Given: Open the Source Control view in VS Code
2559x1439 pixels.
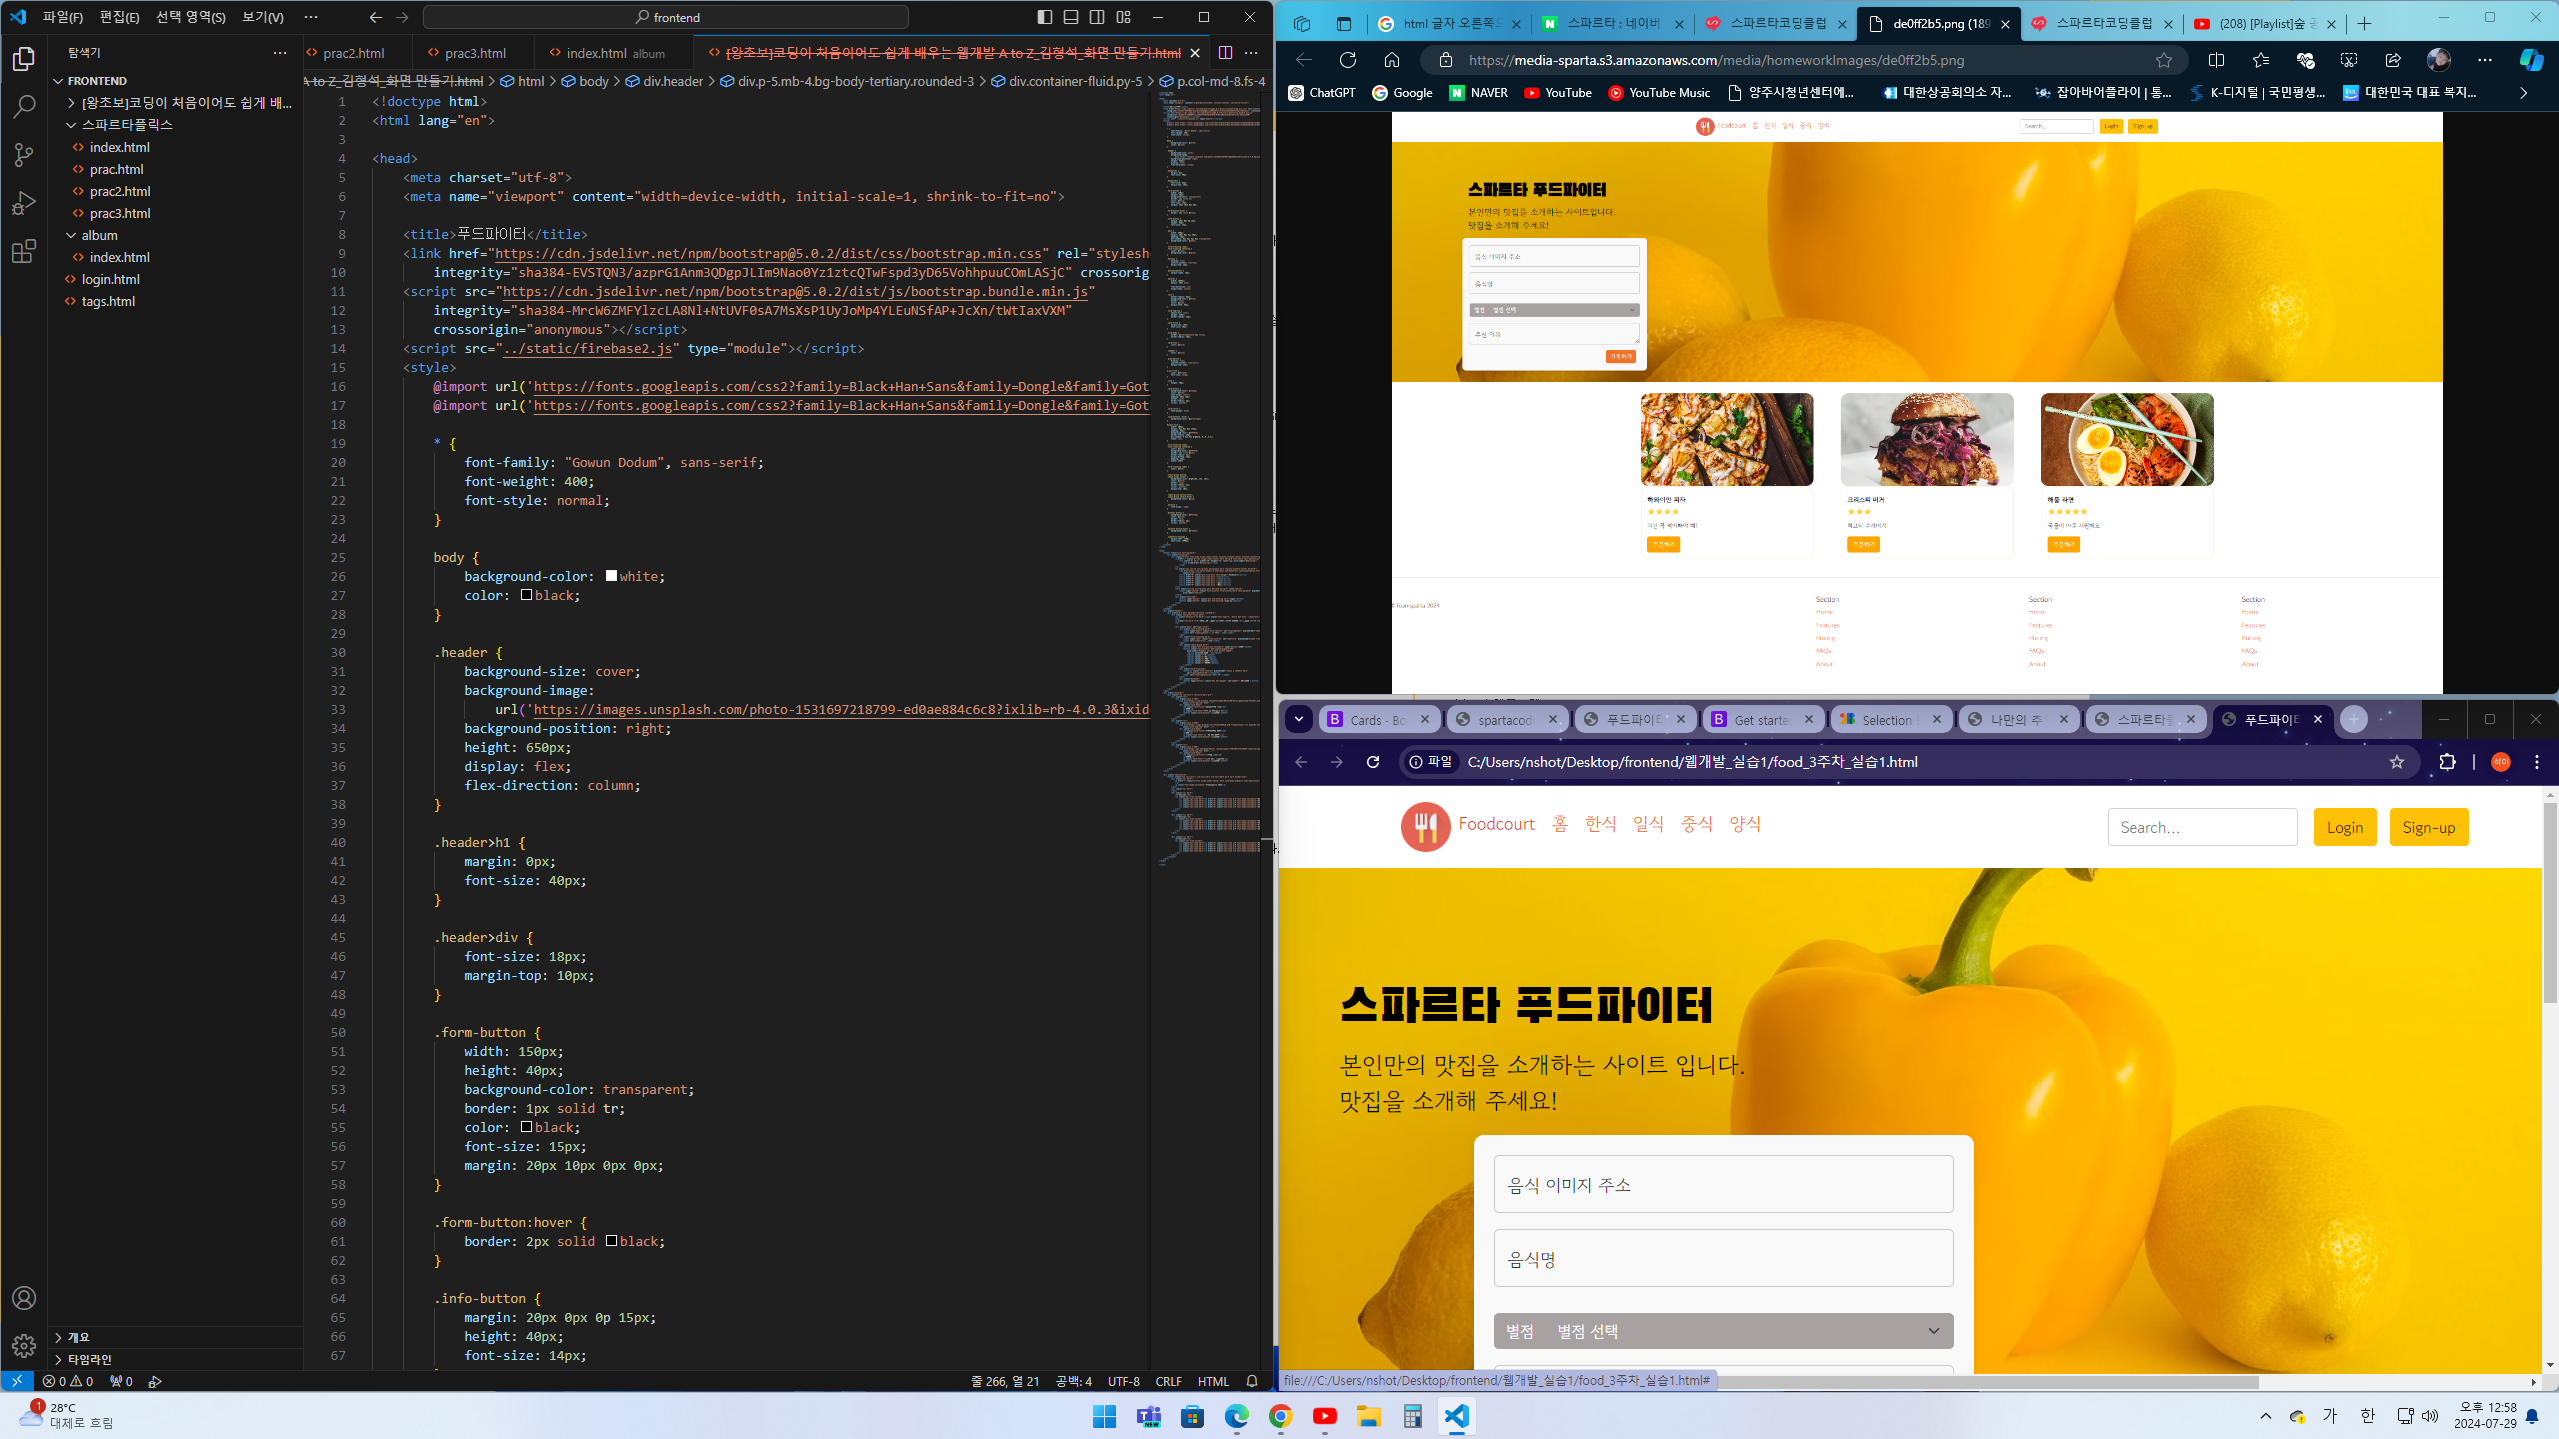Looking at the screenshot, I should [24, 154].
